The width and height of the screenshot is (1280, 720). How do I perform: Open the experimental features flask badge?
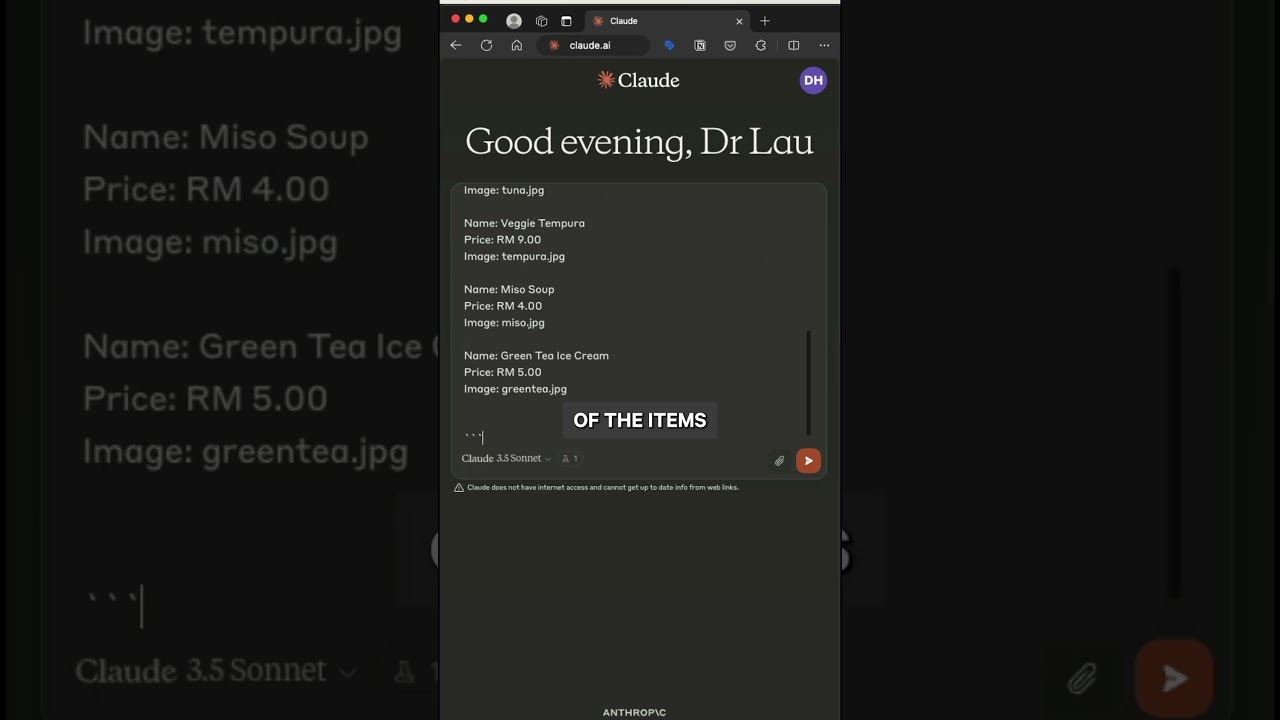coord(569,458)
